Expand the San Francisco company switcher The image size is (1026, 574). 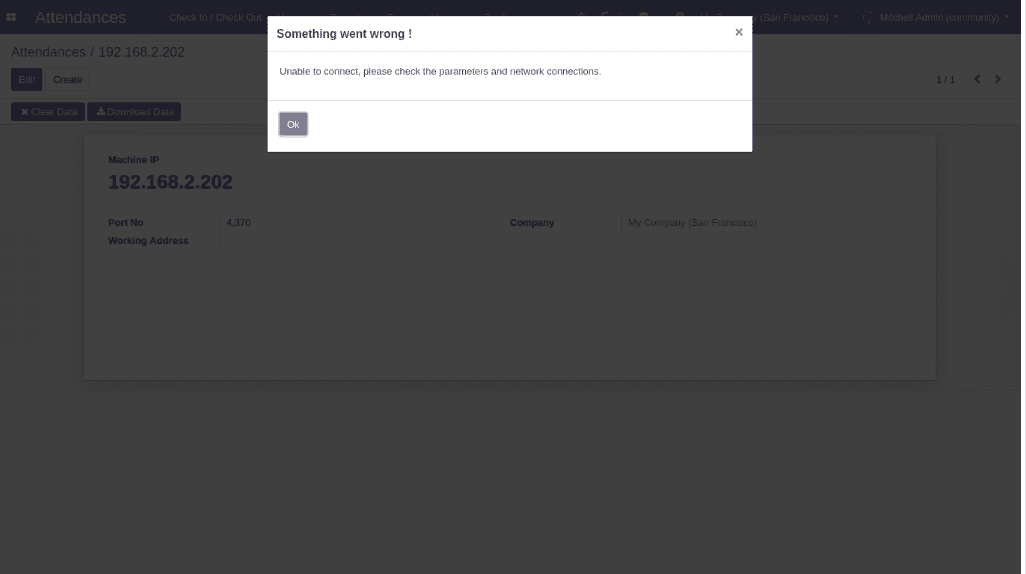pos(793,17)
